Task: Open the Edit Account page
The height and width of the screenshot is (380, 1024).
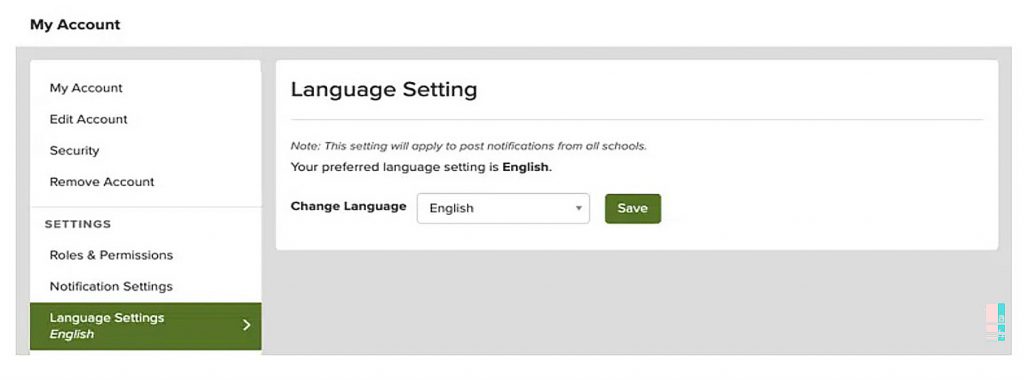Action: [x=89, y=119]
